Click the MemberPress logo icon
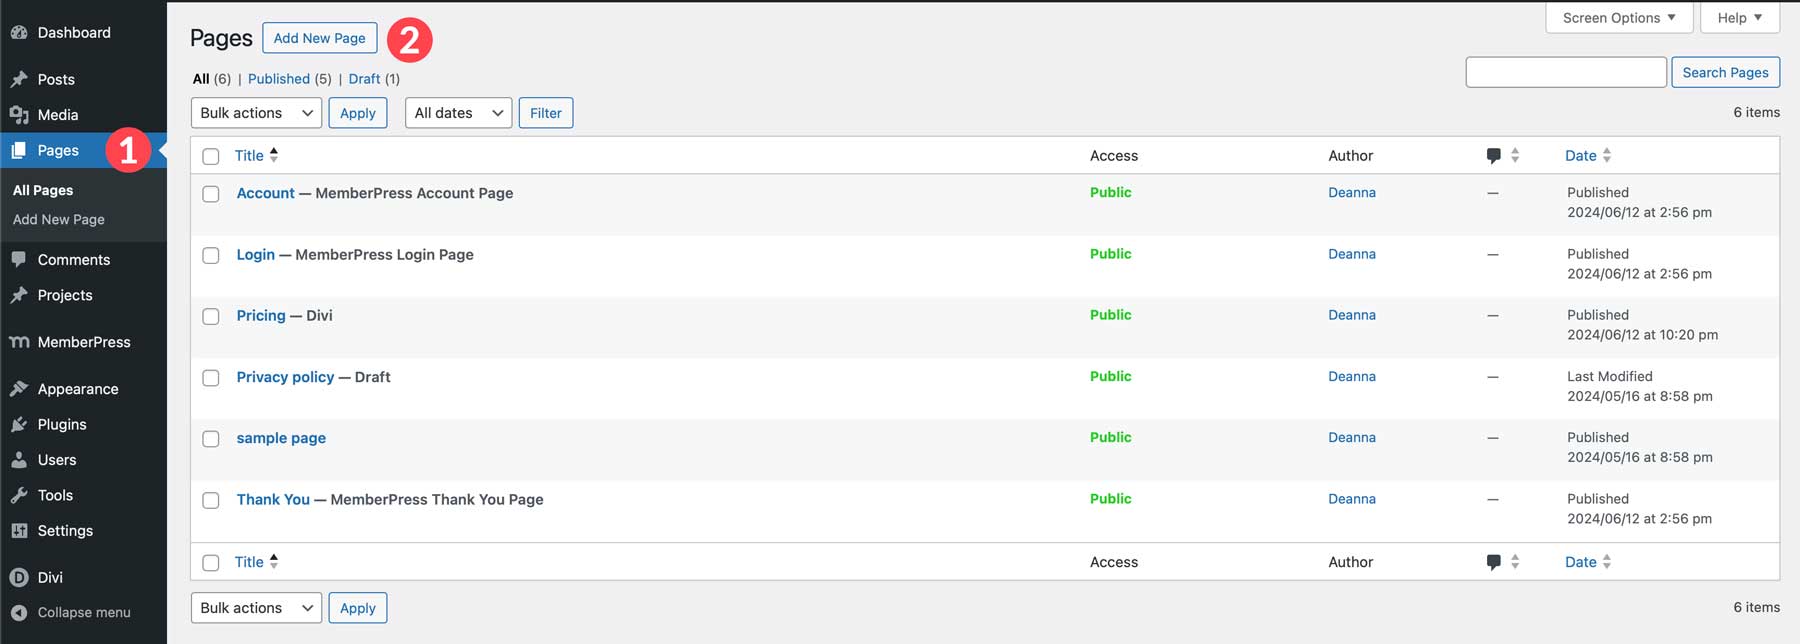 tap(18, 342)
